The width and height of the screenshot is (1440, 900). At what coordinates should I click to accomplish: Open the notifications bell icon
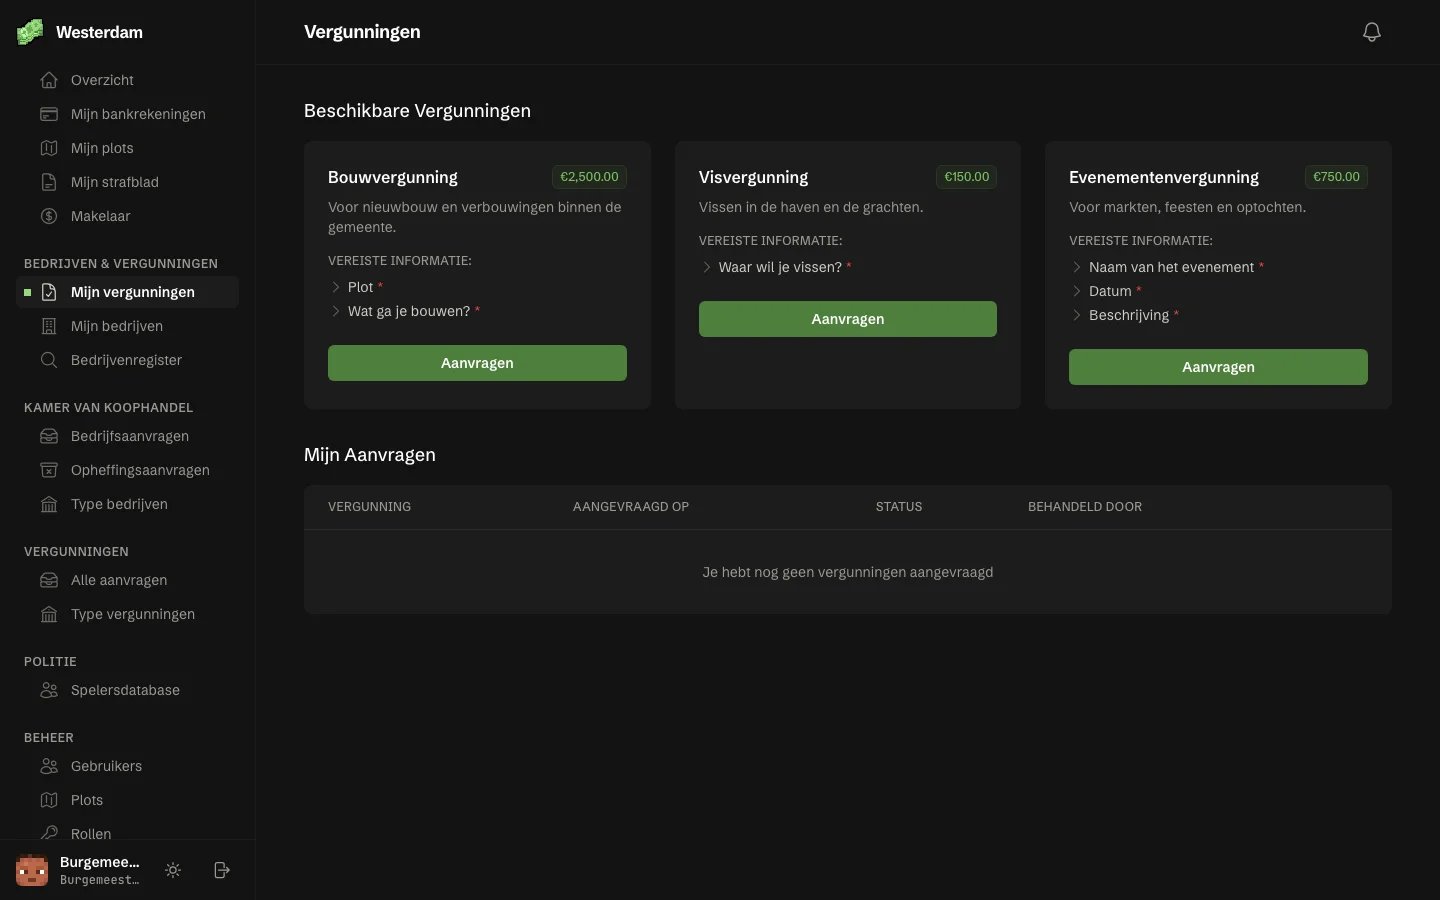(1372, 32)
